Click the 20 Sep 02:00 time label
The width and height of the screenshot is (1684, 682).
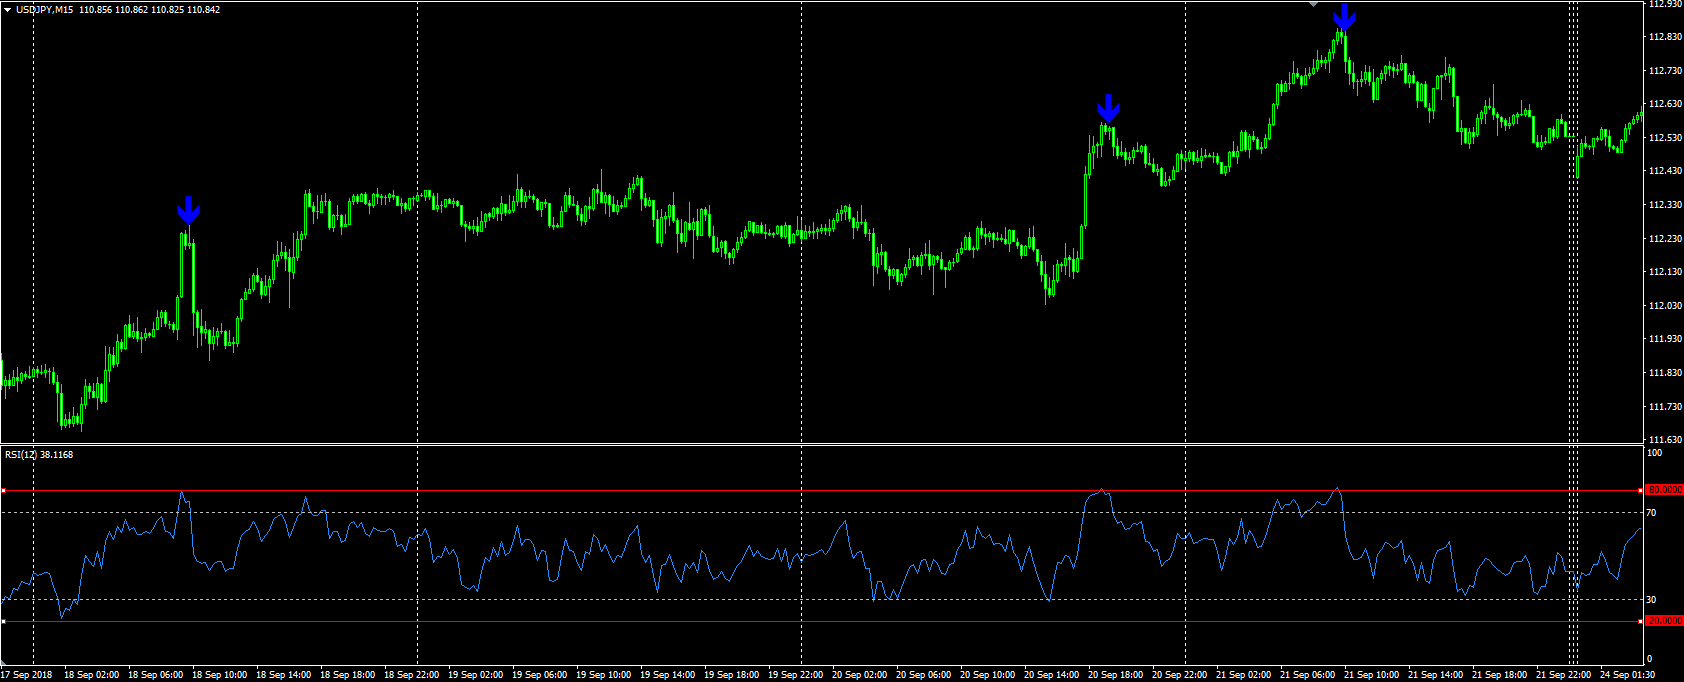[x=860, y=675]
